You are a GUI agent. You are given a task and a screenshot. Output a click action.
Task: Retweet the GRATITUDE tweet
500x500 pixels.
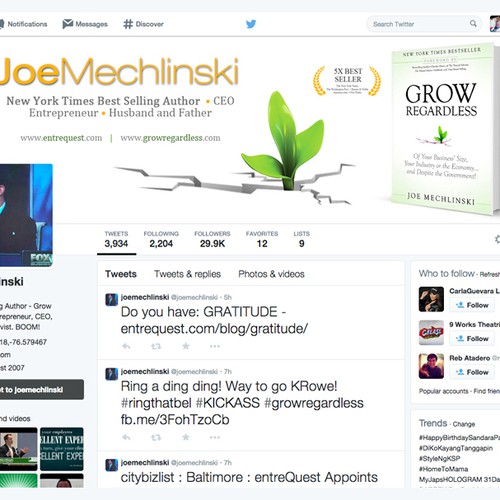pos(156,346)
